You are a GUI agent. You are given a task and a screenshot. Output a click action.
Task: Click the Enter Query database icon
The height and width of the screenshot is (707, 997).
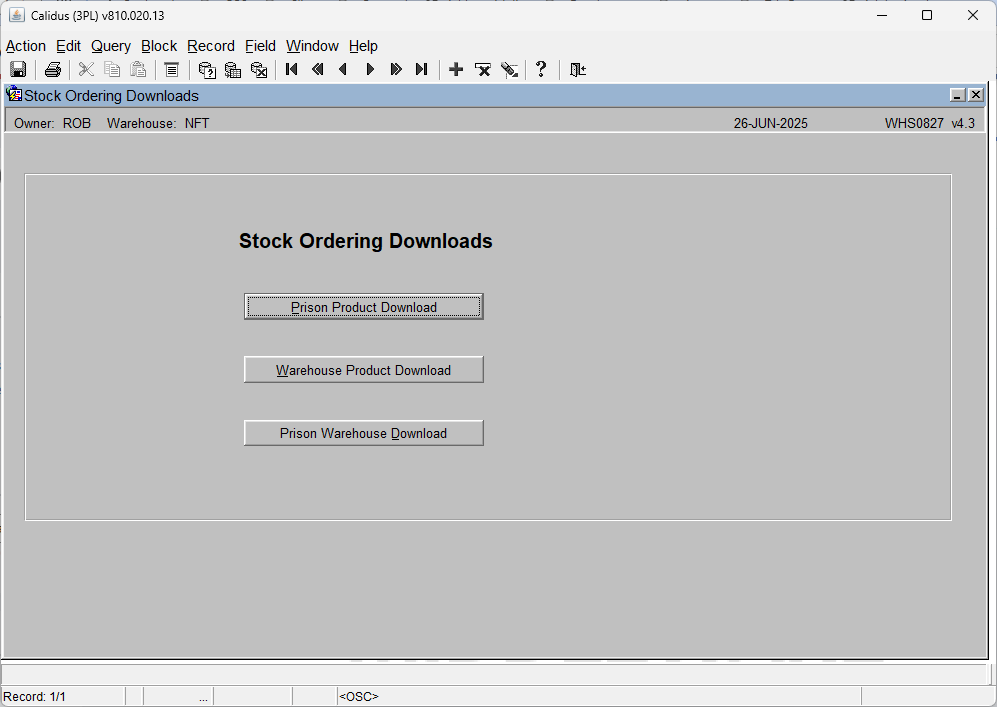point(207,69)
